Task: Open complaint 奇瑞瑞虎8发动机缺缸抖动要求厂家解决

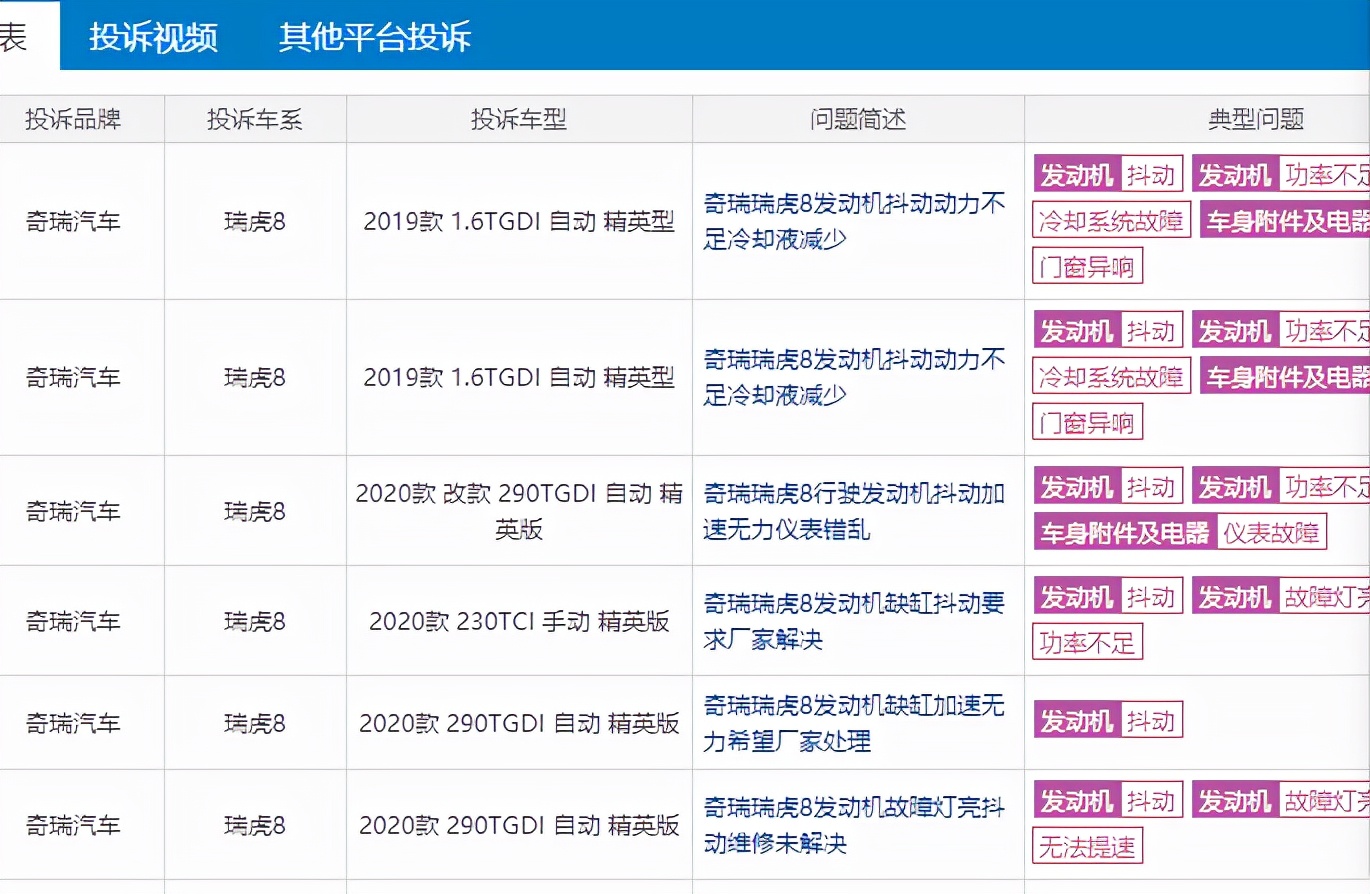Action: [856, 620]
